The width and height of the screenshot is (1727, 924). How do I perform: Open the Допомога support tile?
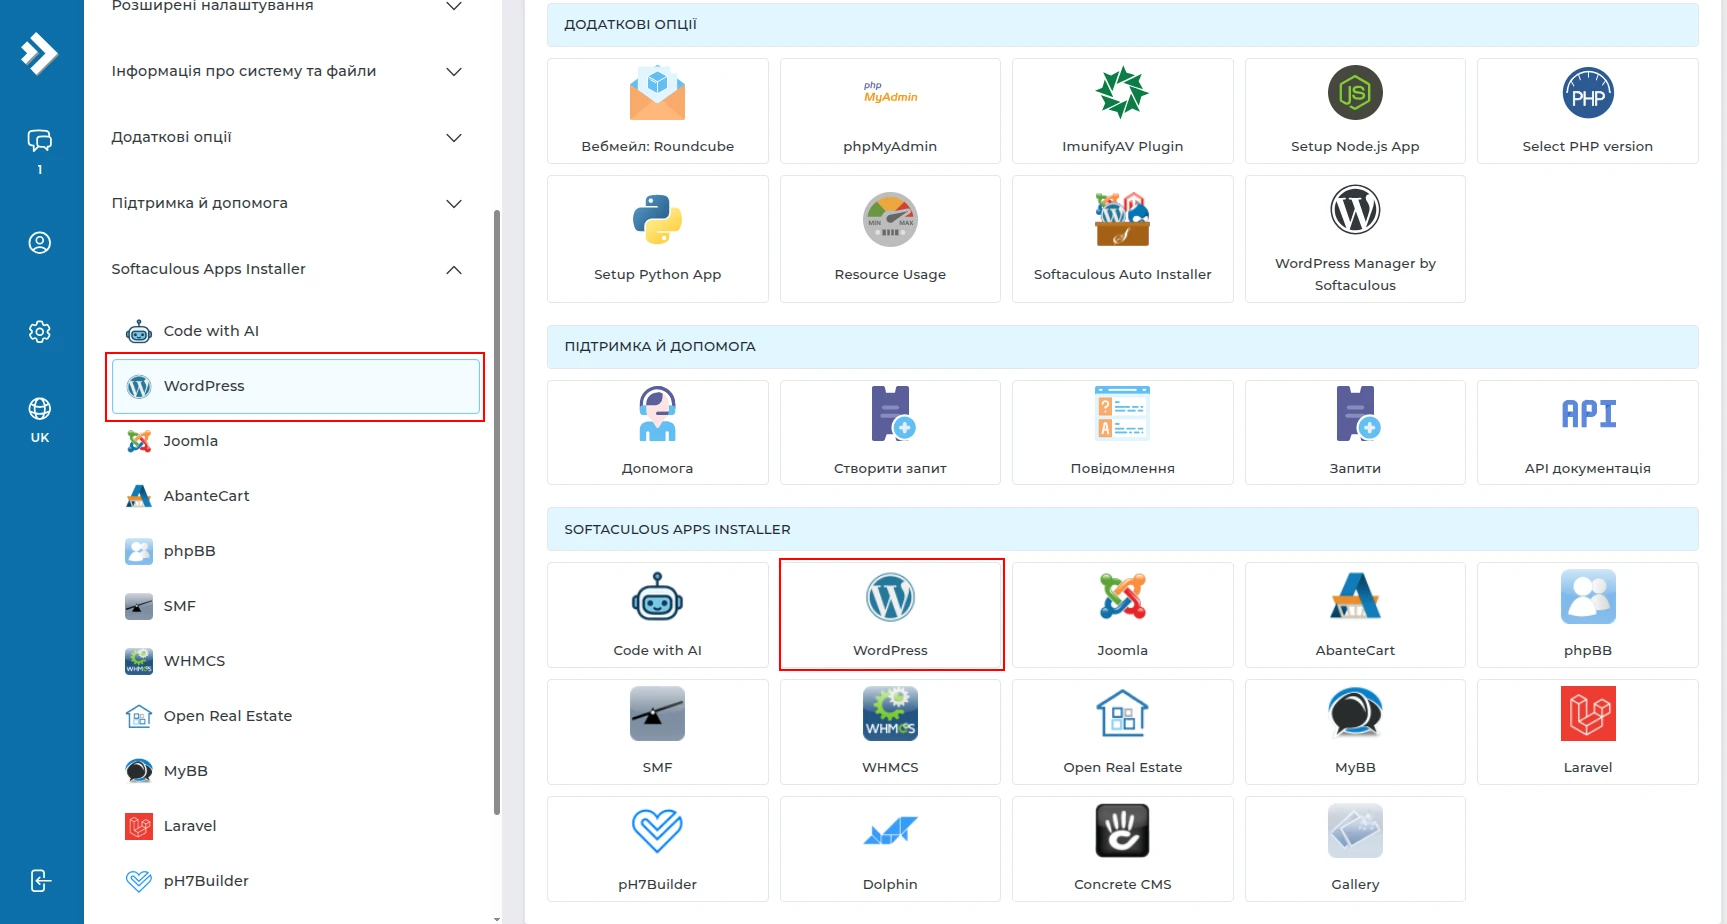[x=658, y=432]
